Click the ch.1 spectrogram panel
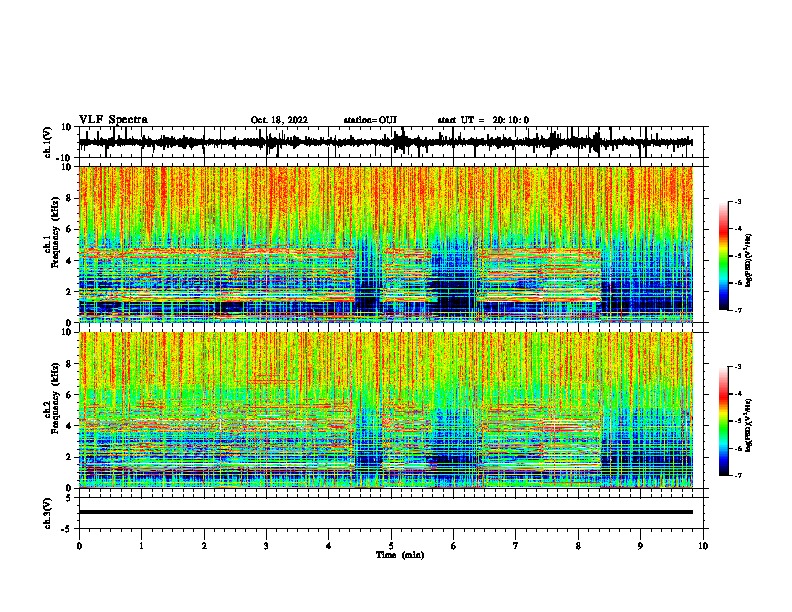 point(391,244)
